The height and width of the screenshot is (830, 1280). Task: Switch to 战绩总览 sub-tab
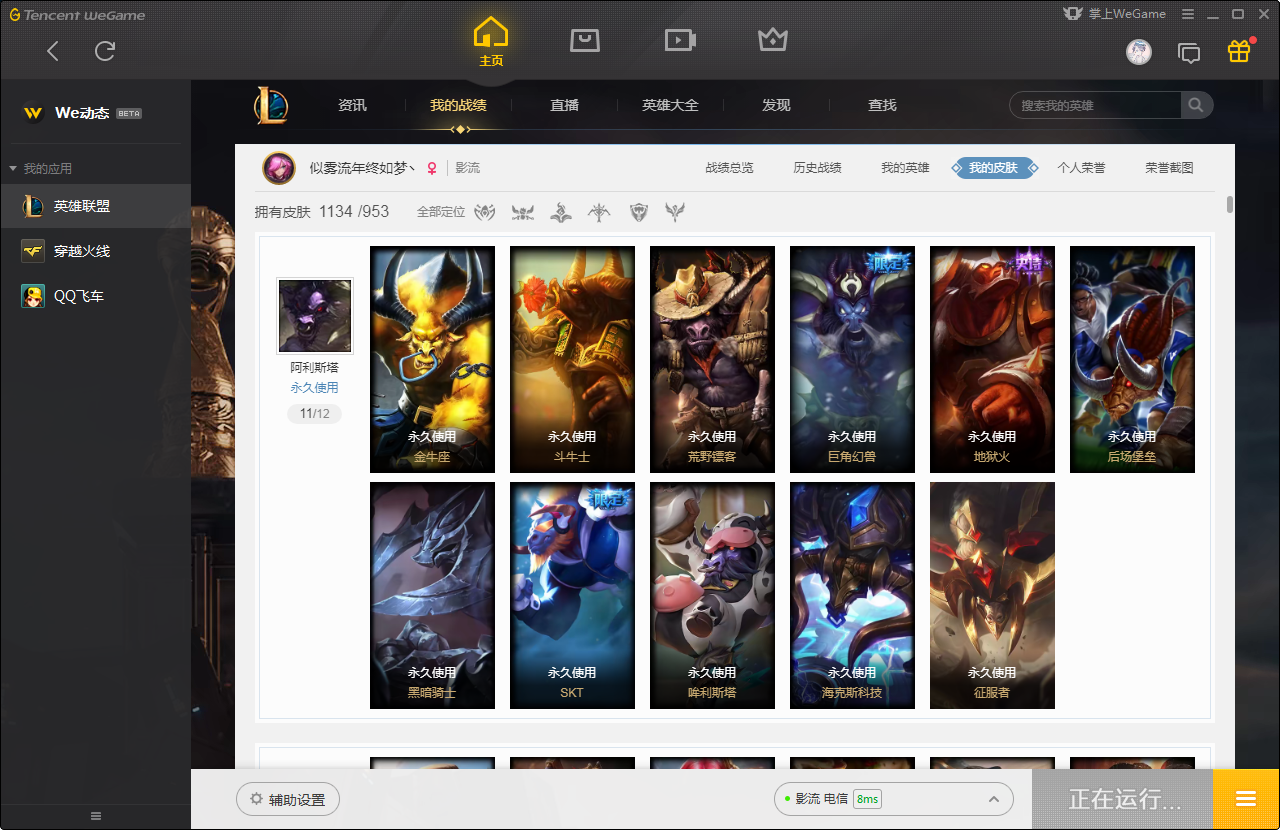[729, 168]
